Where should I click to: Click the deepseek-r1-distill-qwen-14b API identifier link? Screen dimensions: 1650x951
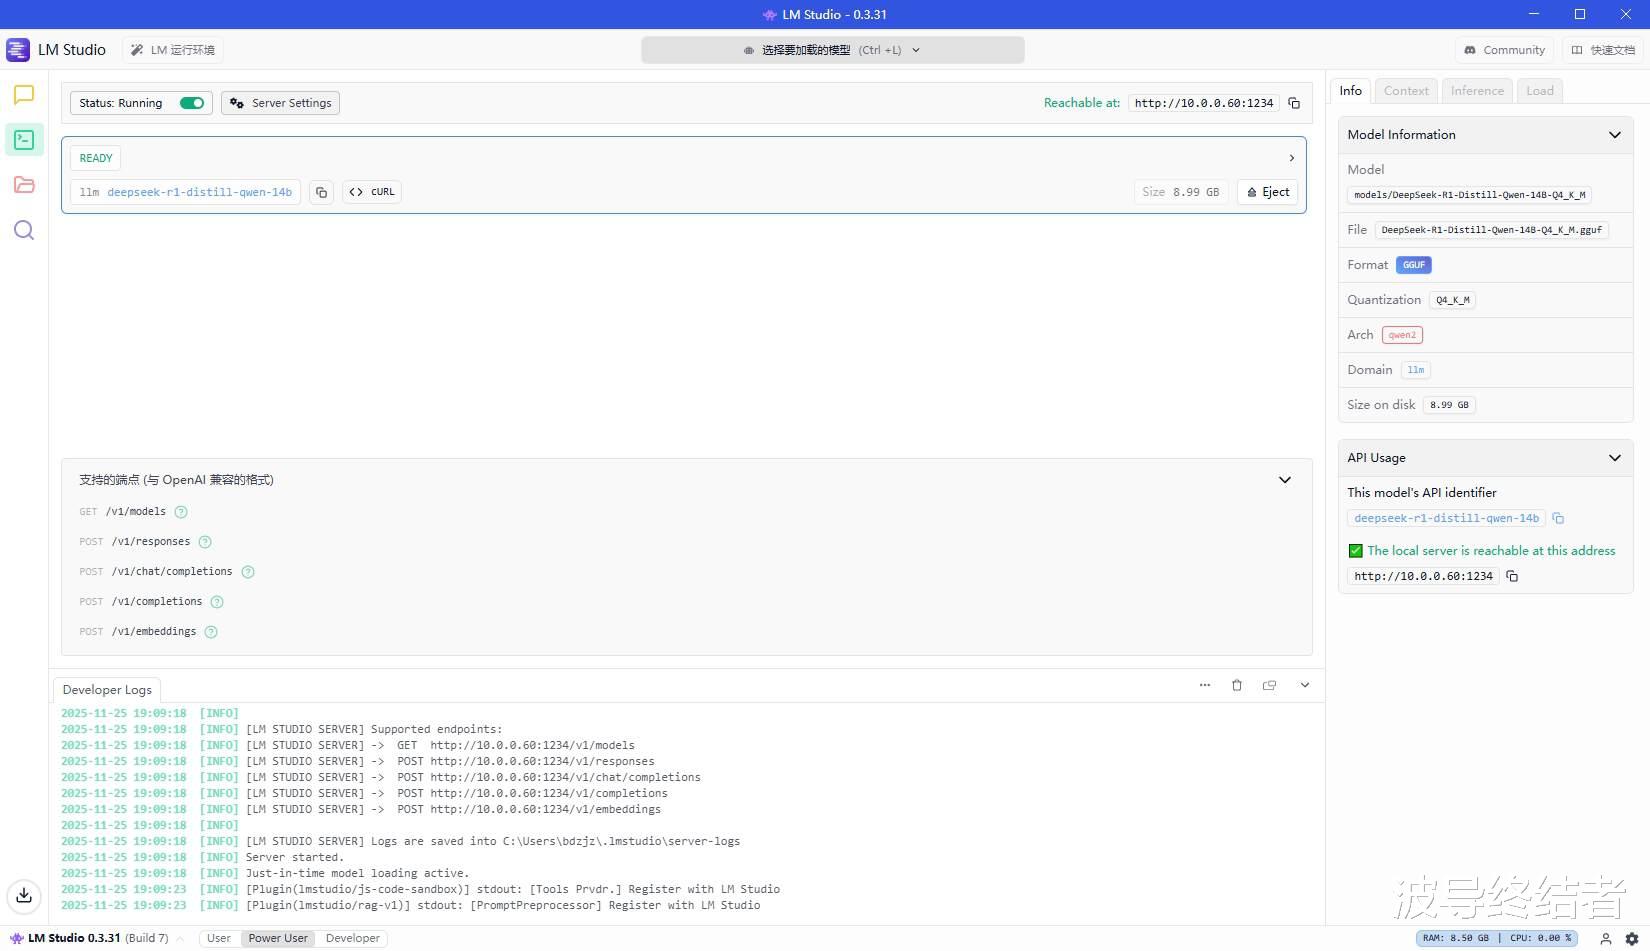1446,518
